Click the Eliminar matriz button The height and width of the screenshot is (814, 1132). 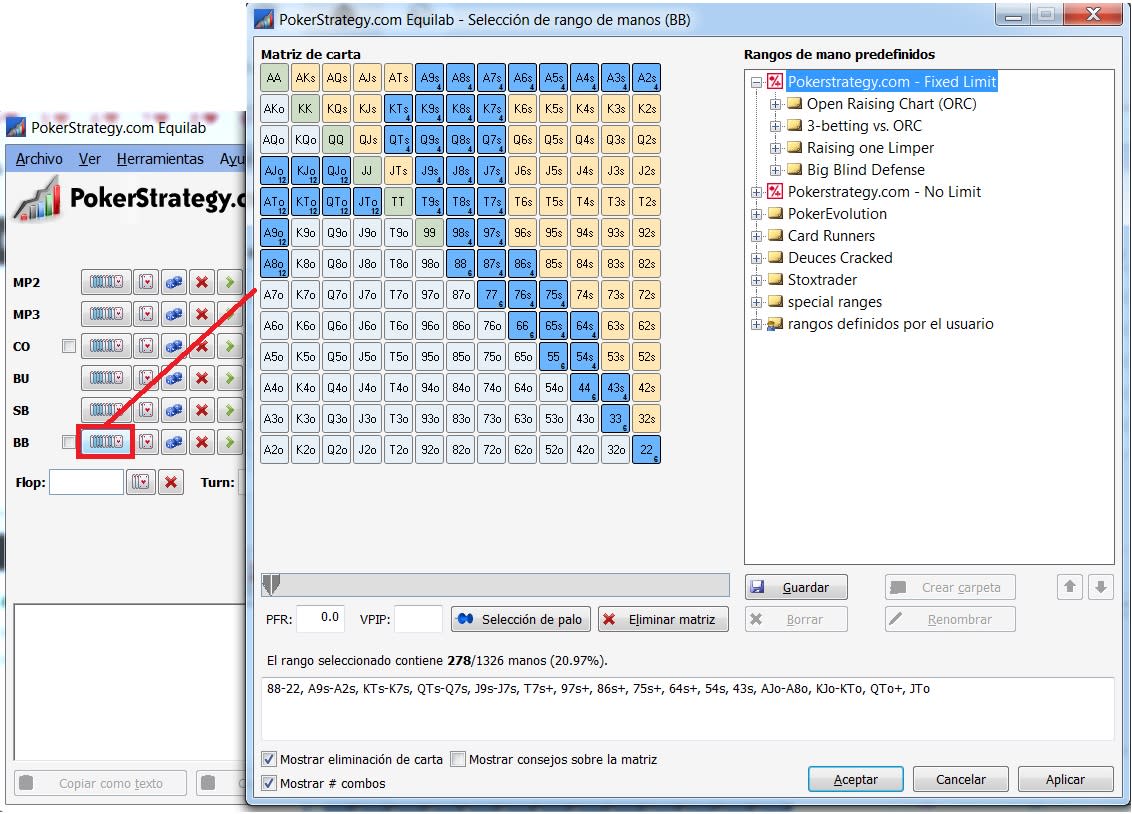(663, 619)
